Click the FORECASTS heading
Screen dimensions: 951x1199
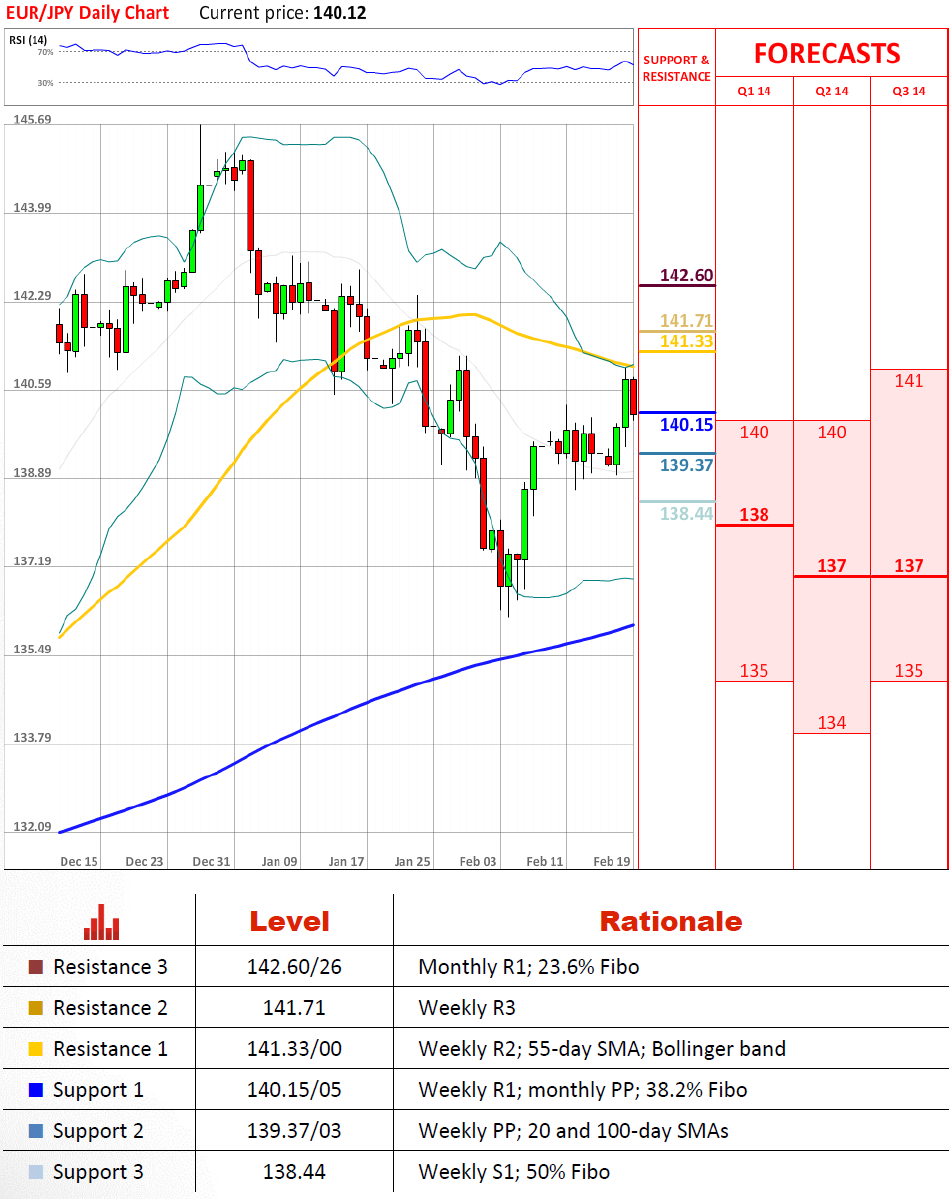click(x=827, y=53)
